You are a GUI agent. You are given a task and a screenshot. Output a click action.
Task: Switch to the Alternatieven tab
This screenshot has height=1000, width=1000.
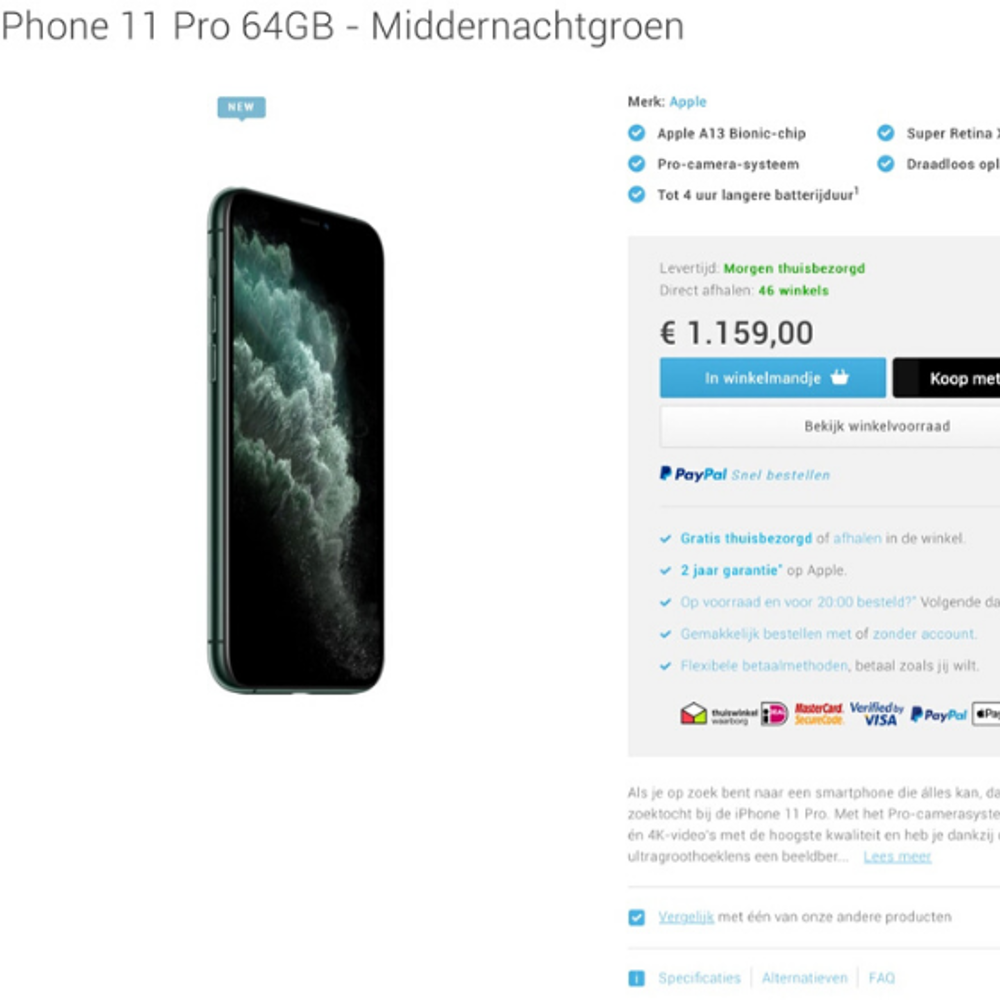[804, 978]
